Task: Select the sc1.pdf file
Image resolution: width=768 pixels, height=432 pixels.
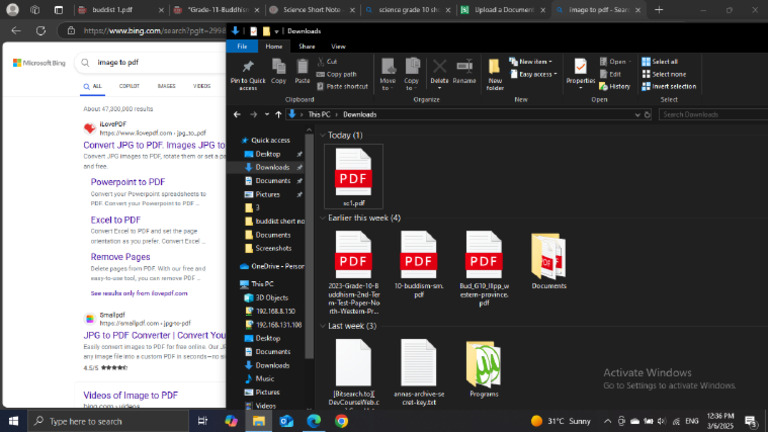Action: pyautogui.click(x=354, y=176)
